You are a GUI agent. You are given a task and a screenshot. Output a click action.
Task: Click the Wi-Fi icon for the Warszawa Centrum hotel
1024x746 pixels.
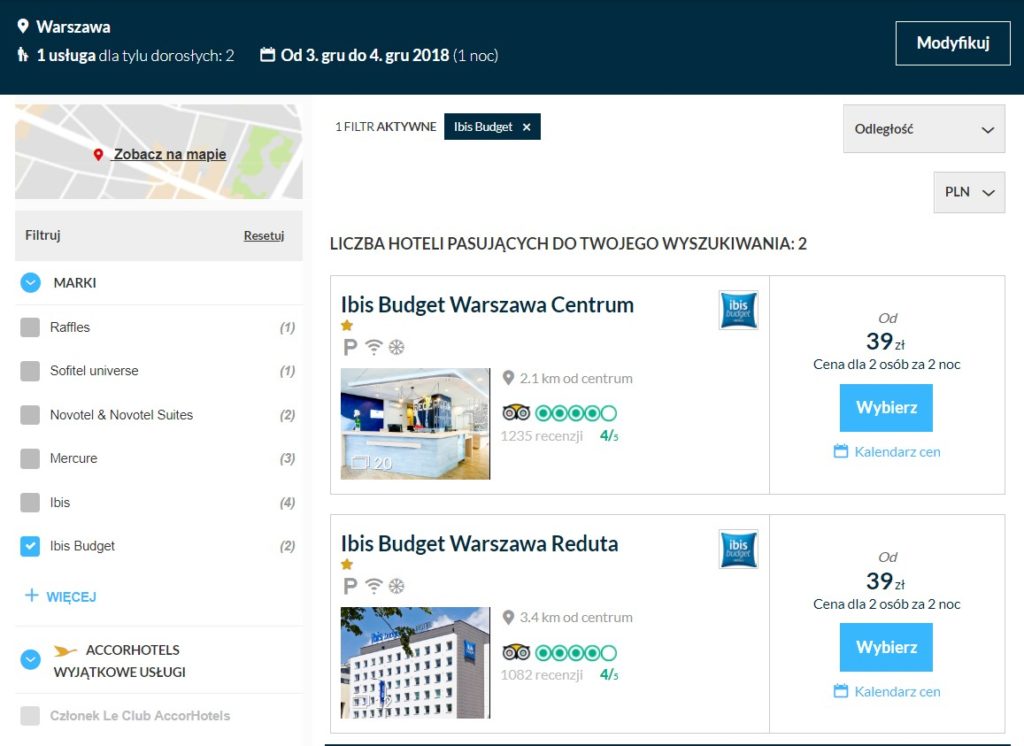(x=374, y=347)
